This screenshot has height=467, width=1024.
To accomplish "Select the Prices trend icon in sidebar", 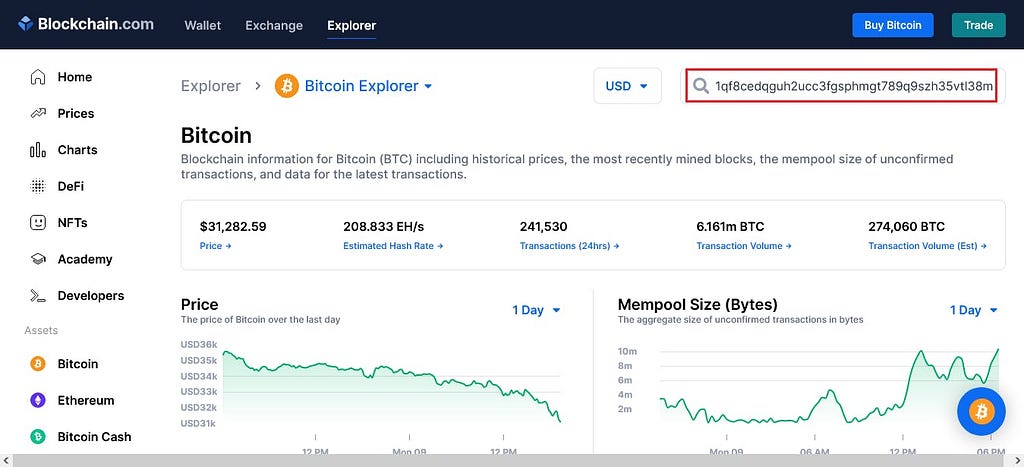I will 38,114.
